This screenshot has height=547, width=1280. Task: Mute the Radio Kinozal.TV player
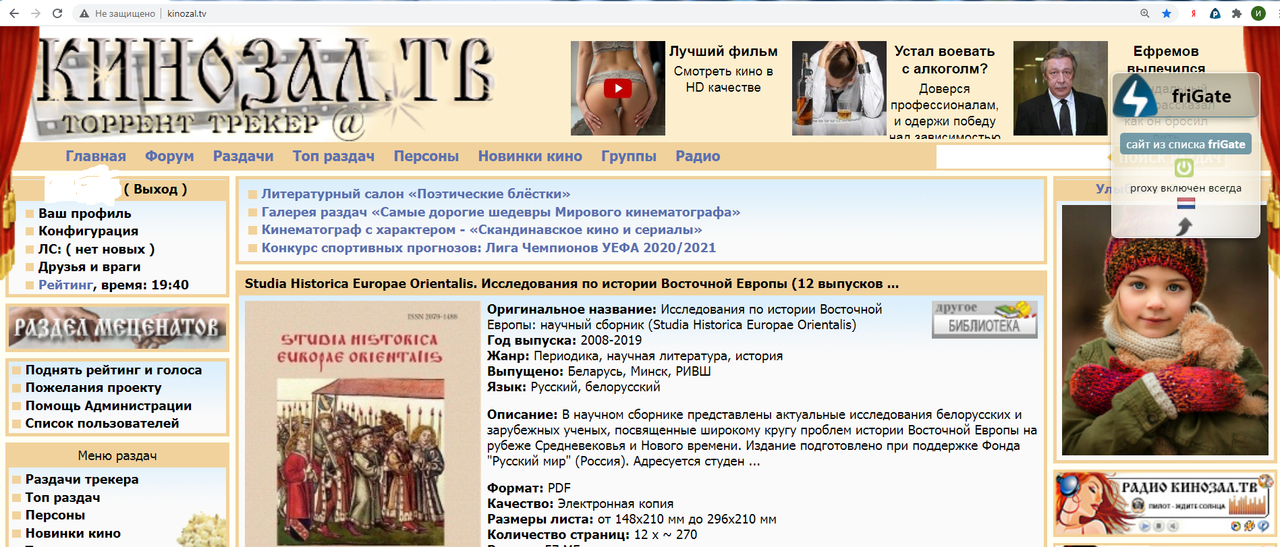click(x=1173, y=526)
